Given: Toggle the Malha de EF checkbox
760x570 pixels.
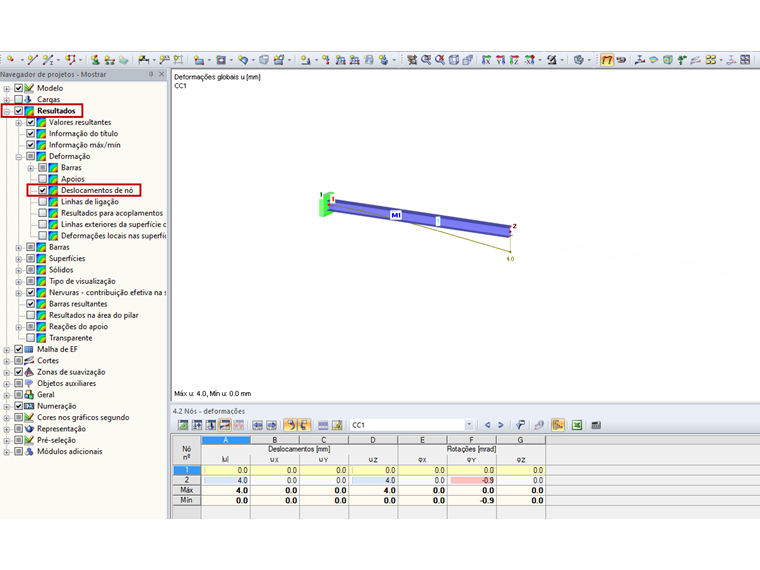Looking at the screenshot, I should pos(18,349).
